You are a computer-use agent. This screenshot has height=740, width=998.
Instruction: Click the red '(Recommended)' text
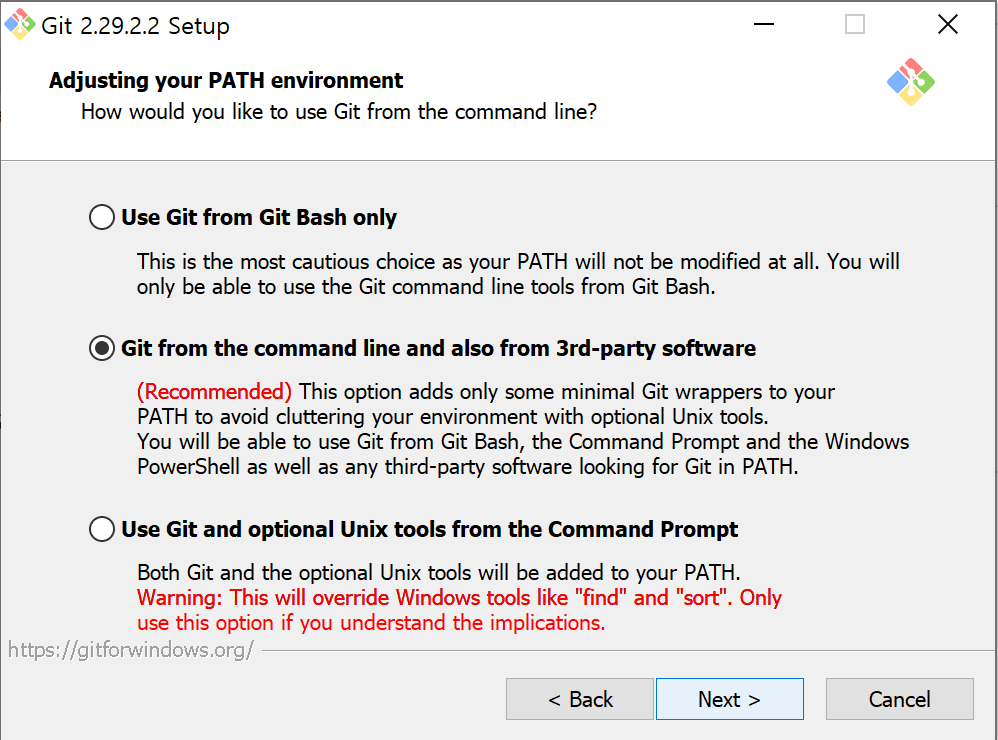pos(214,392)
